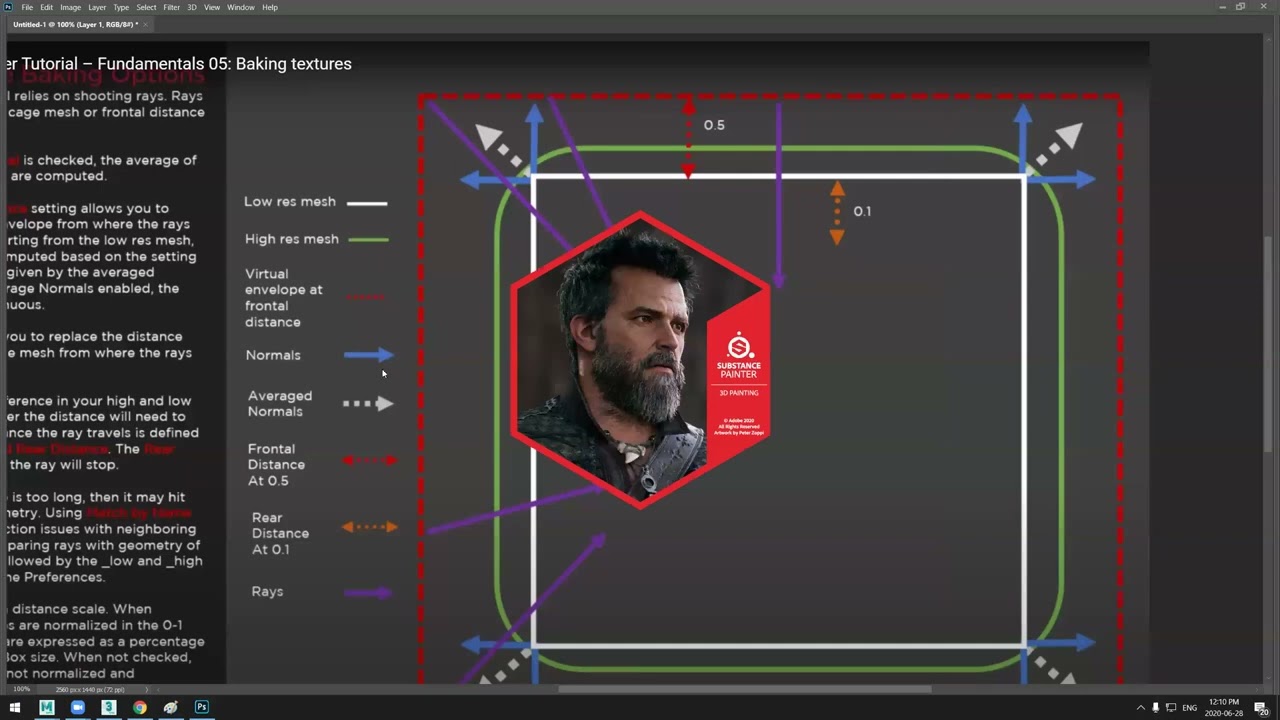Click the zoom percentage field in status bar

point(20,689)
